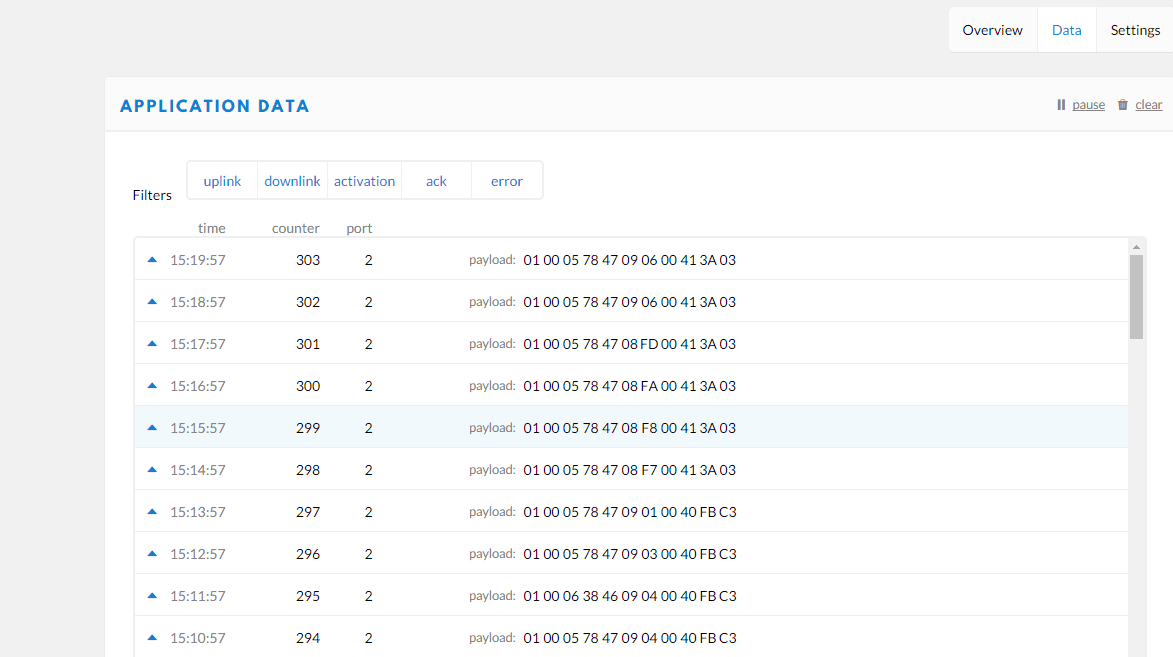
Task: Expand the 15:11:57 uplink row arrow
Action: tap(152, 595)
